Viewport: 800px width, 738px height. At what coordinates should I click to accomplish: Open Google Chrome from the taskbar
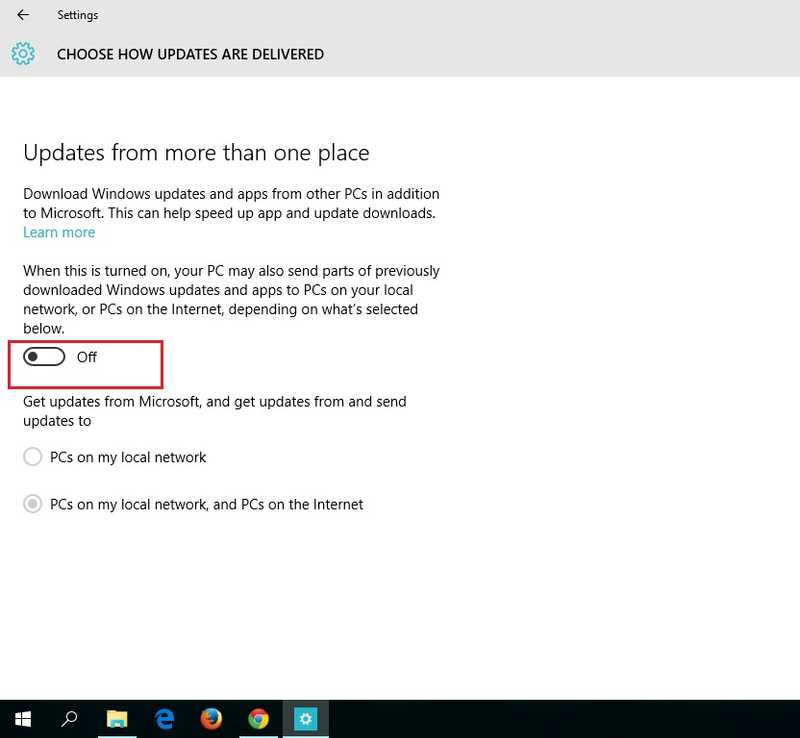pyautogui.click(x=258, y=718)
